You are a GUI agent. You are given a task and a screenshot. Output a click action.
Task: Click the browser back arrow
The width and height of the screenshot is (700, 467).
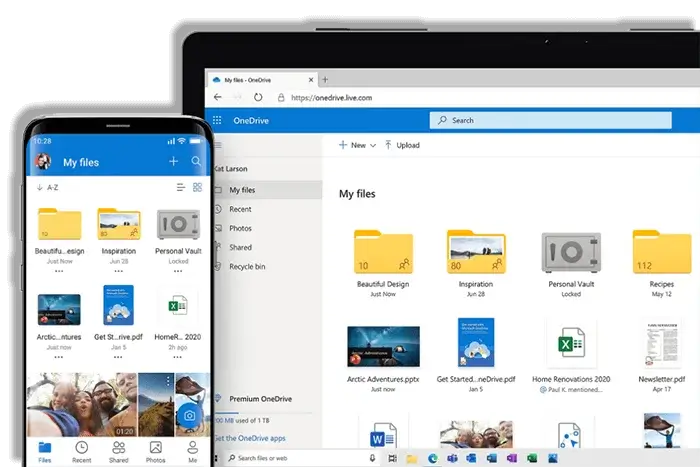(217, 97)
